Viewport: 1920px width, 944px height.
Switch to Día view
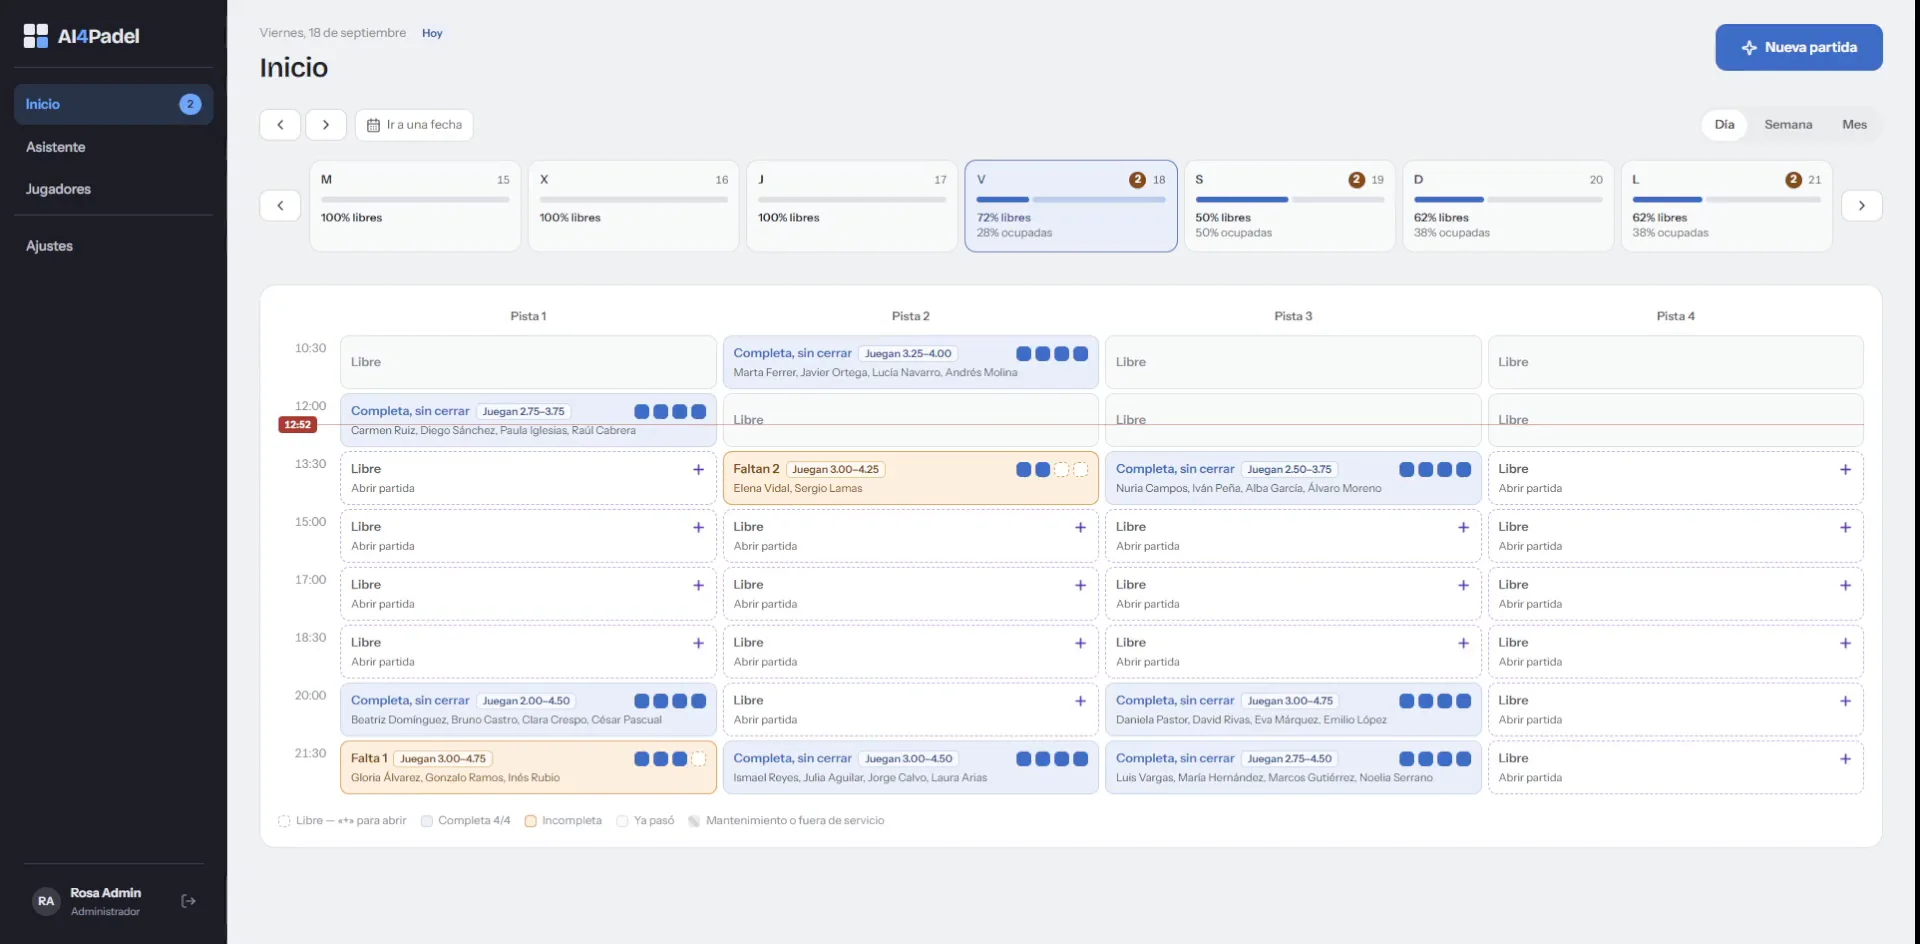[1724, 125]
